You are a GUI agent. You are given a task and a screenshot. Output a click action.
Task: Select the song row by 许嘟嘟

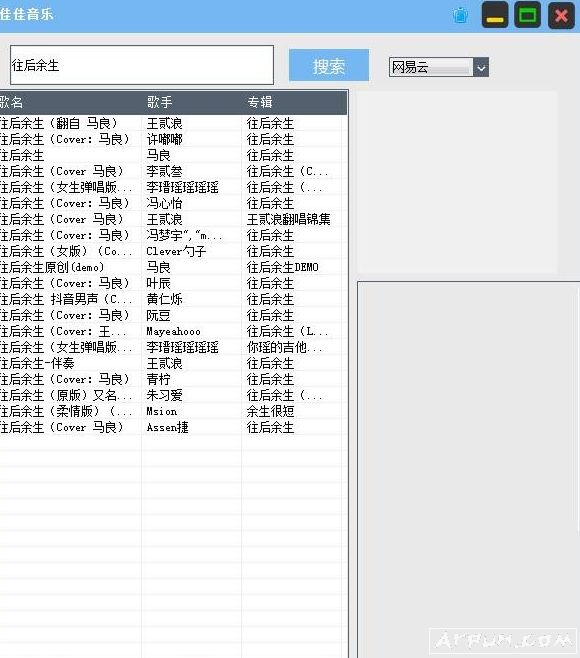[x=171, y=139]
